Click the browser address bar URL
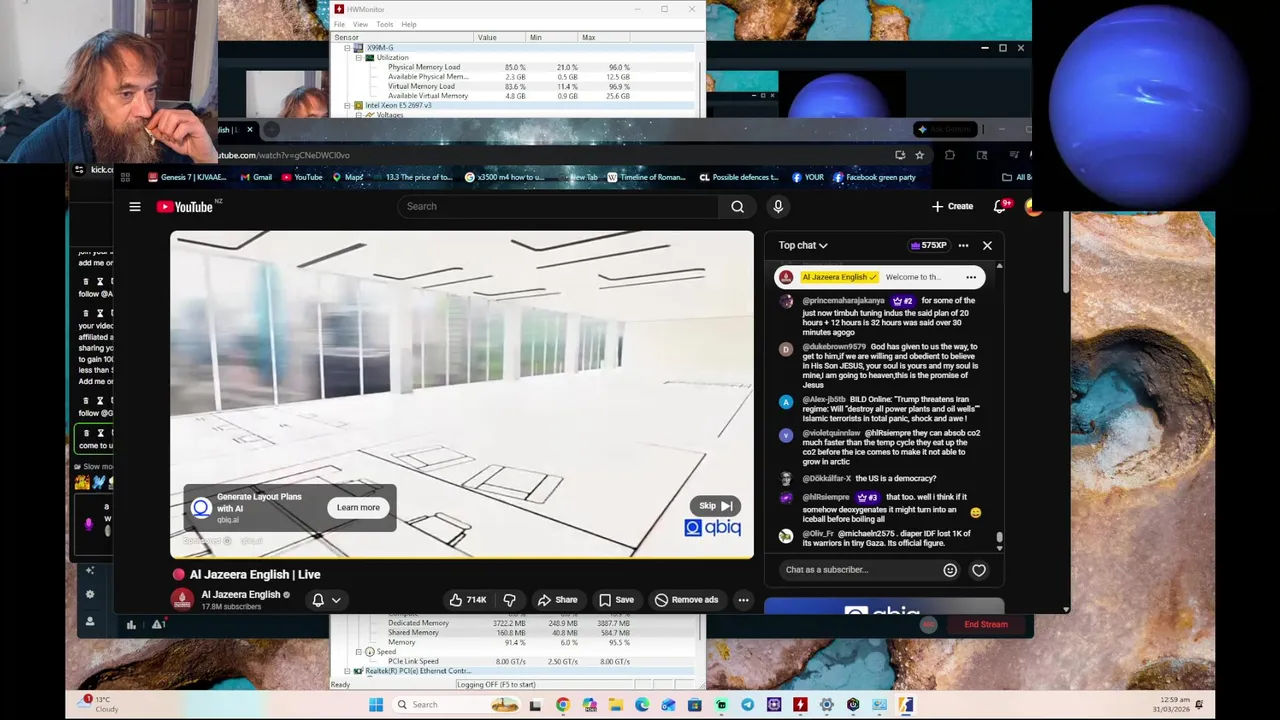The width and height of the screenshot is (1280, 720). 285,155
